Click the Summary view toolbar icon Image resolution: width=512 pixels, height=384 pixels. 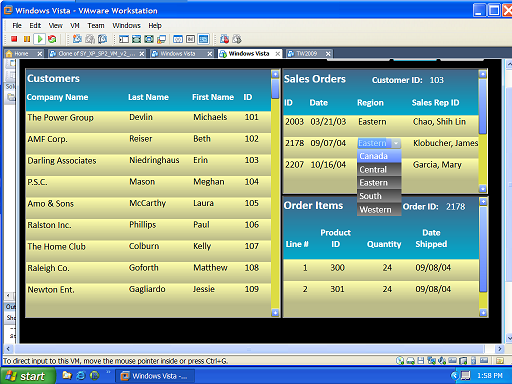pos(178,39)
